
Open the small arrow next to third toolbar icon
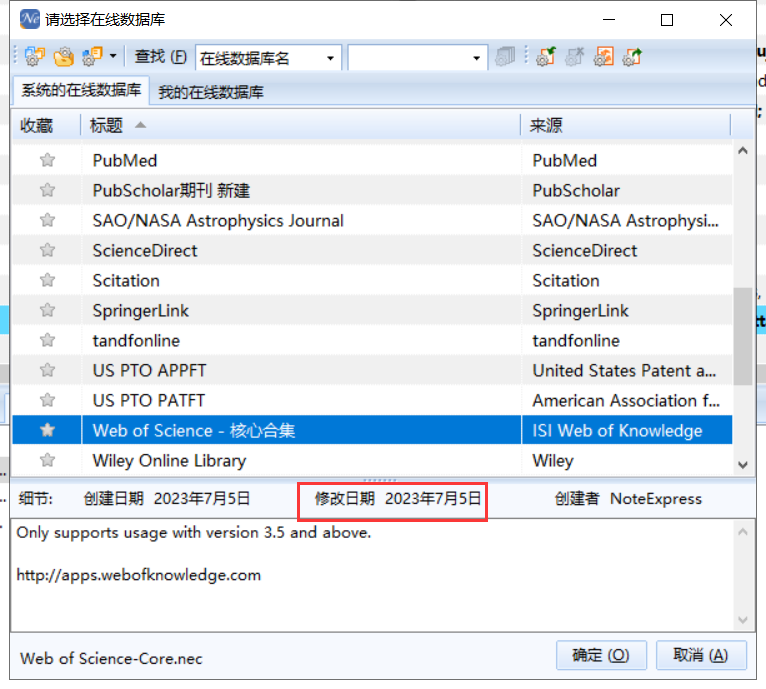tap(113, 56)
